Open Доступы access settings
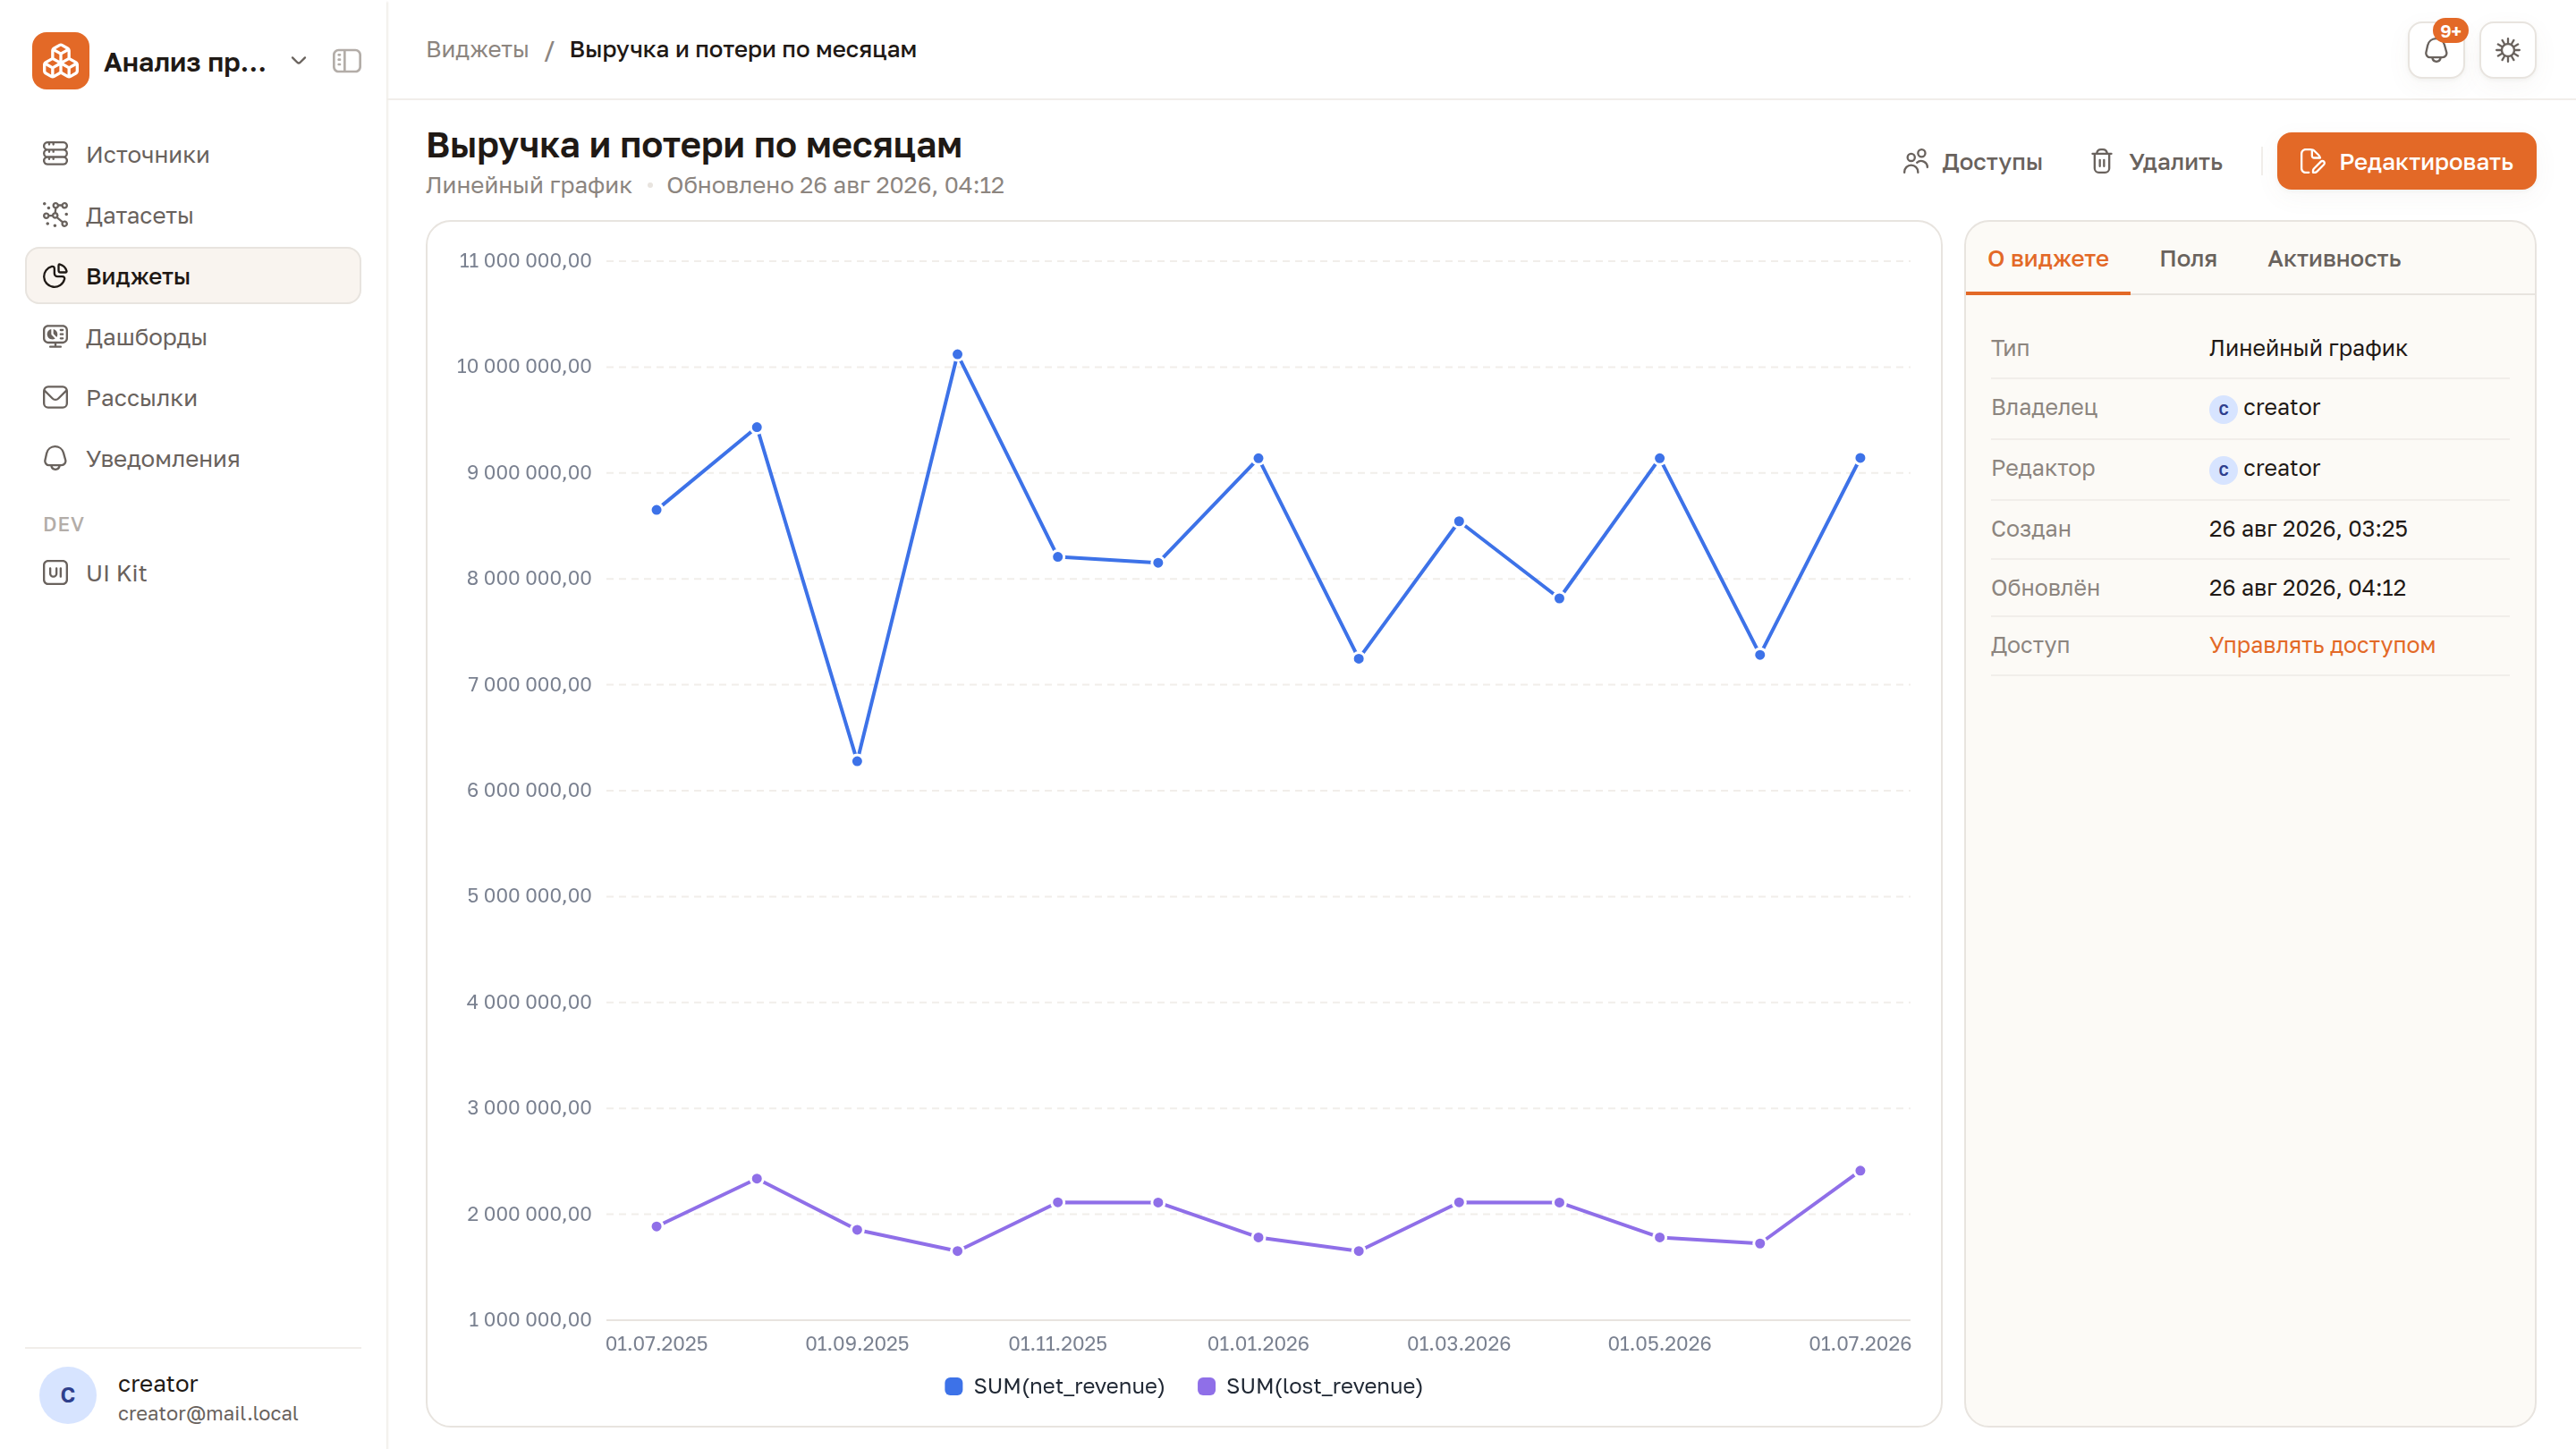The image size is (2576, 1449). [x=1972, y=161]
